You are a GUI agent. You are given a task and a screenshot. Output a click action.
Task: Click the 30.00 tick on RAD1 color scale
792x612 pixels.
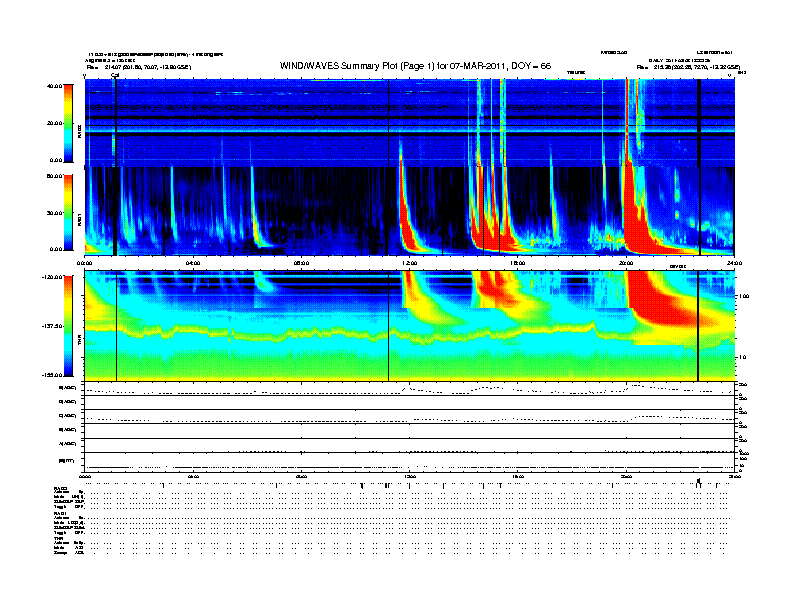point(55,213)
